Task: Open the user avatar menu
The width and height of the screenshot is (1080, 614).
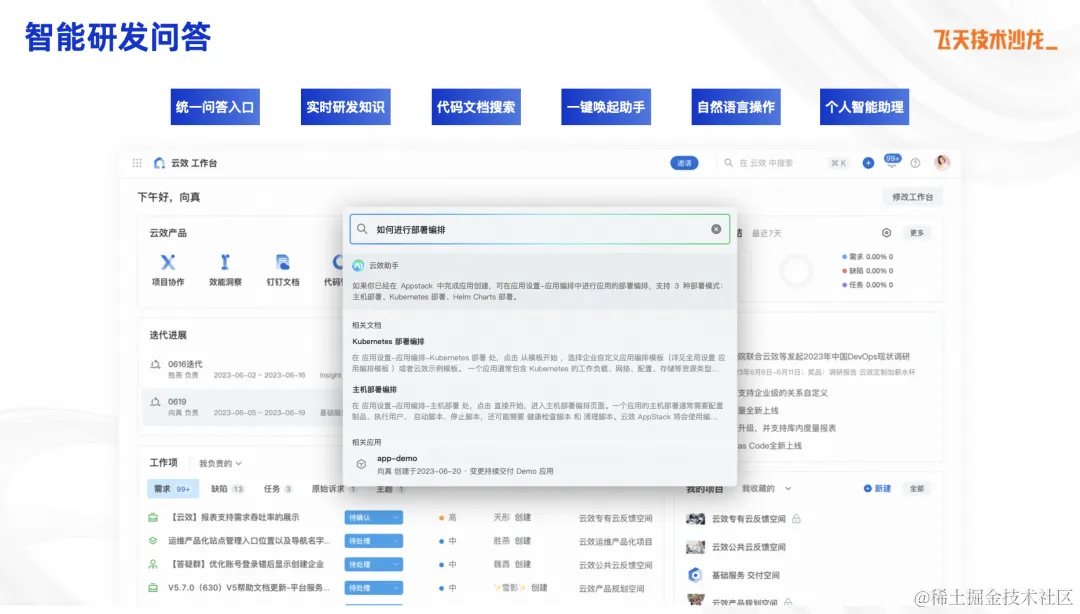Action: pos(942,163)
